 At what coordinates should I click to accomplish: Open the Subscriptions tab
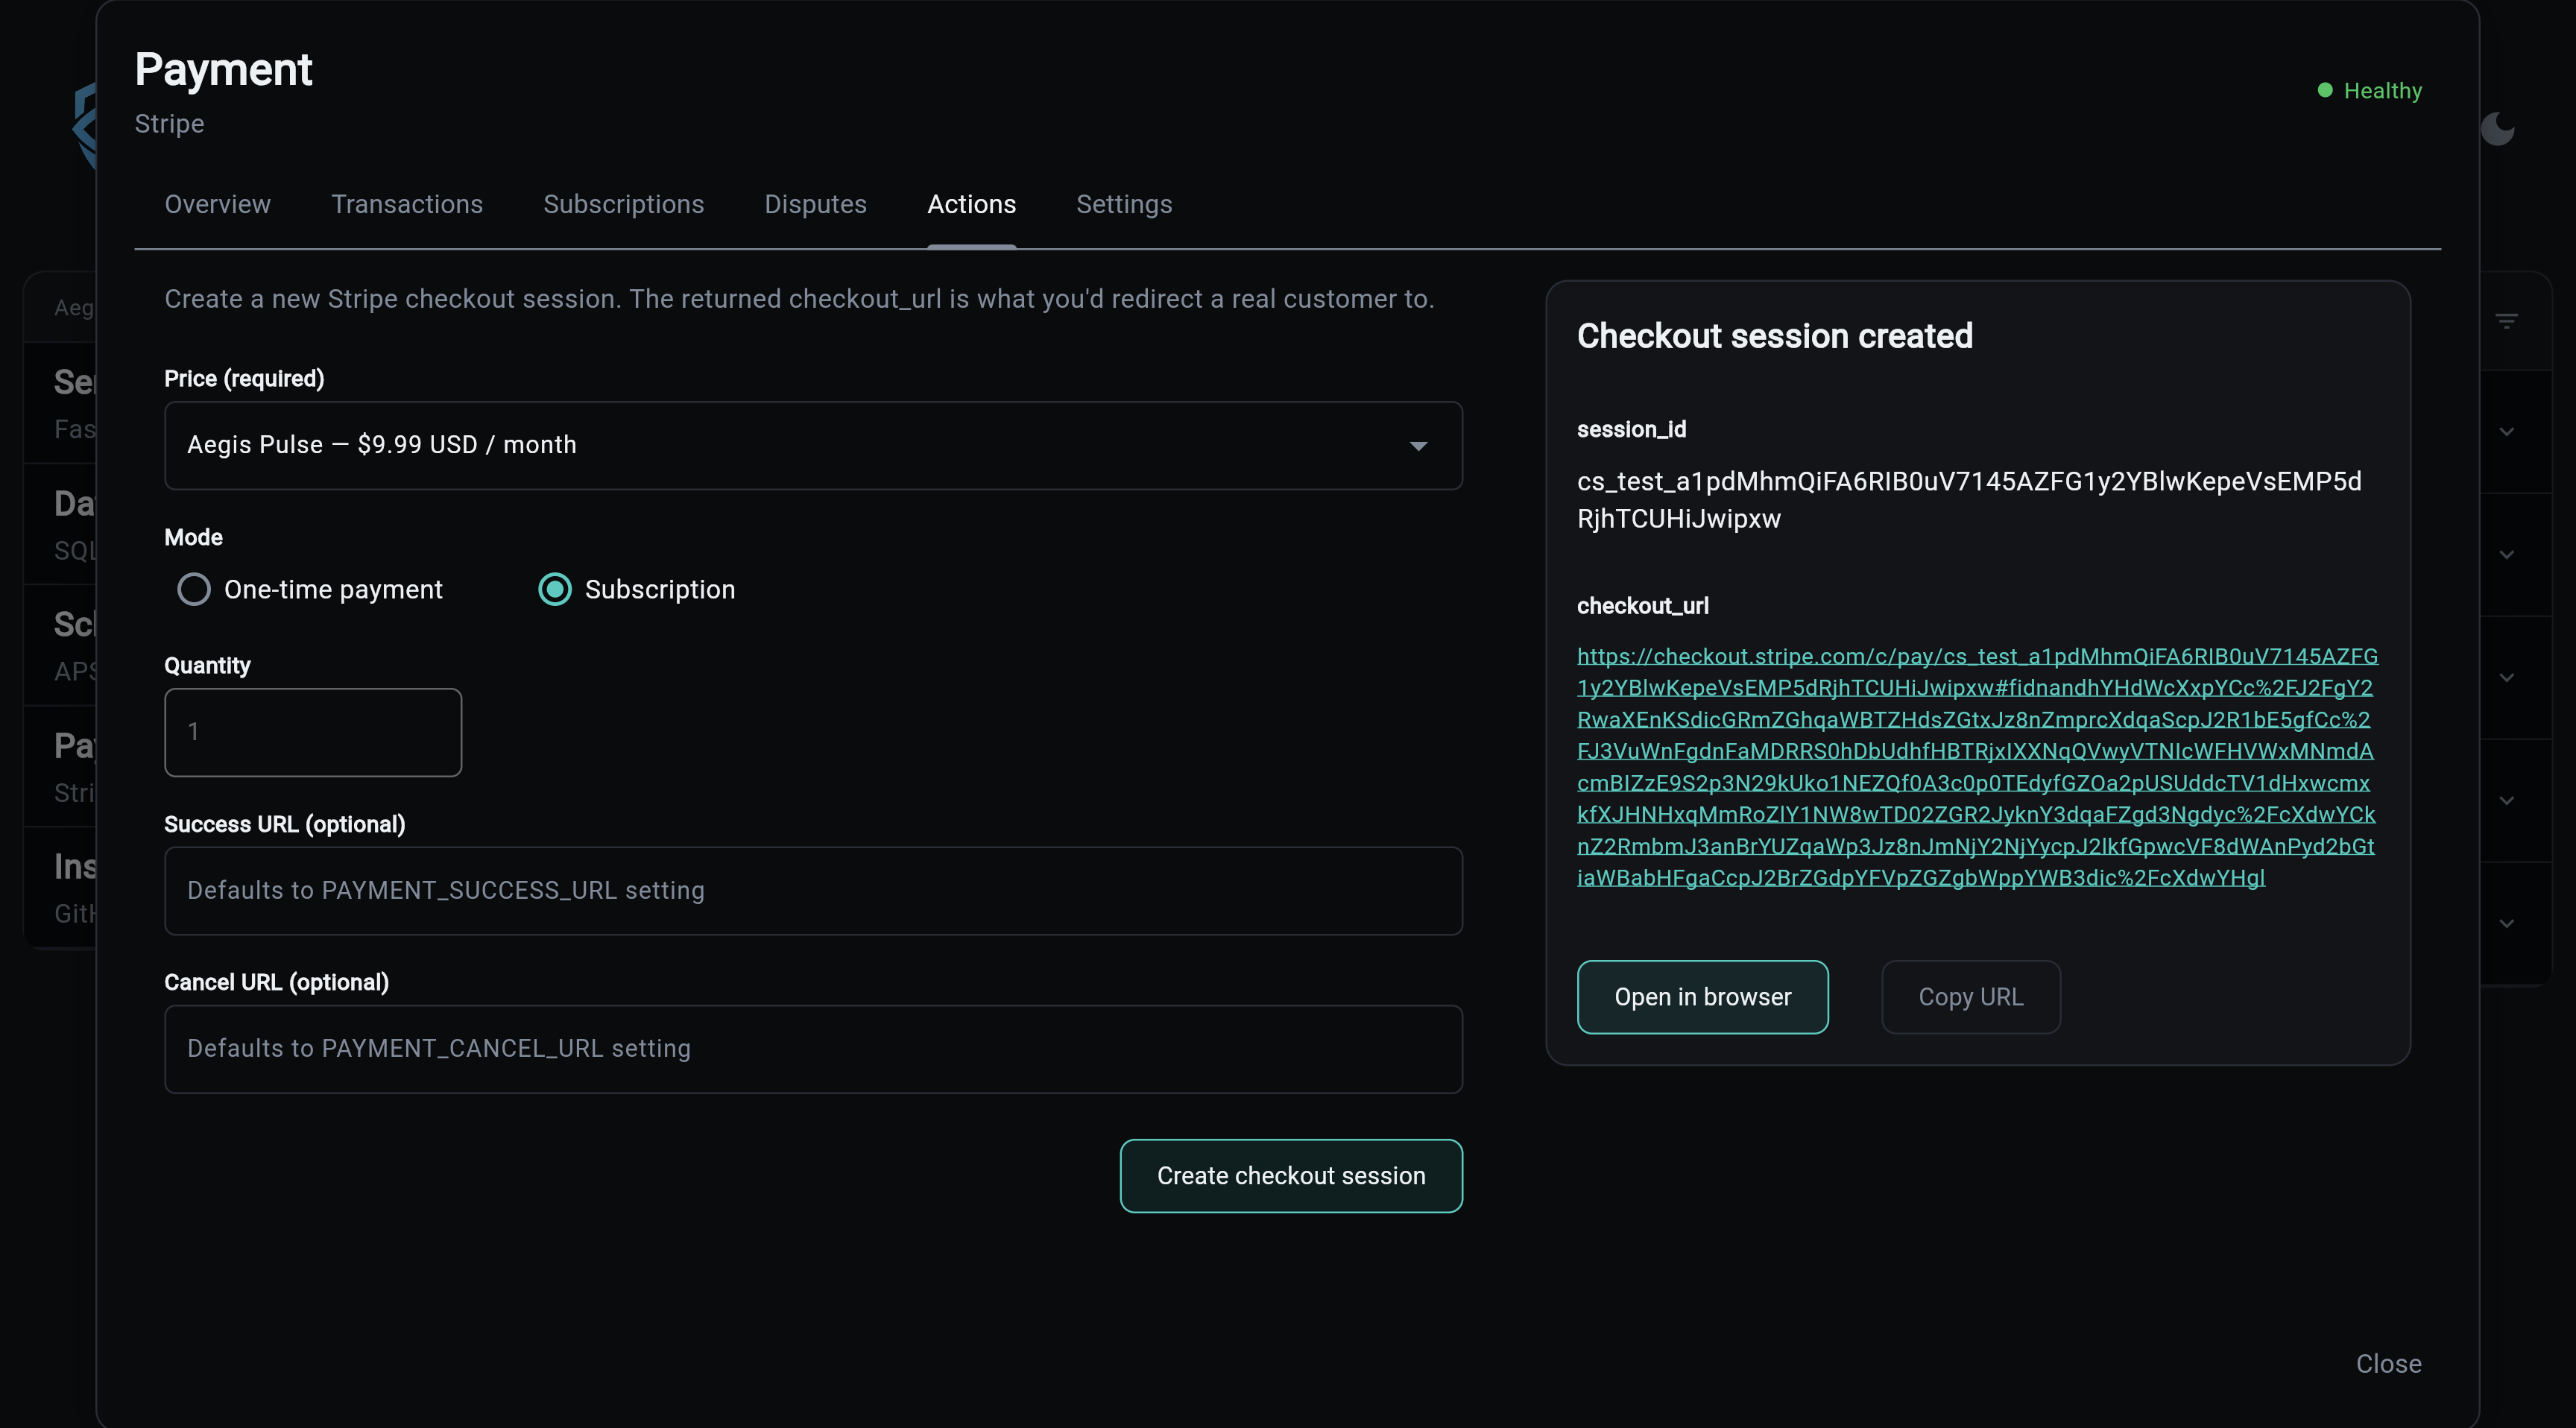pyautogui.click(x=623, y=204)
